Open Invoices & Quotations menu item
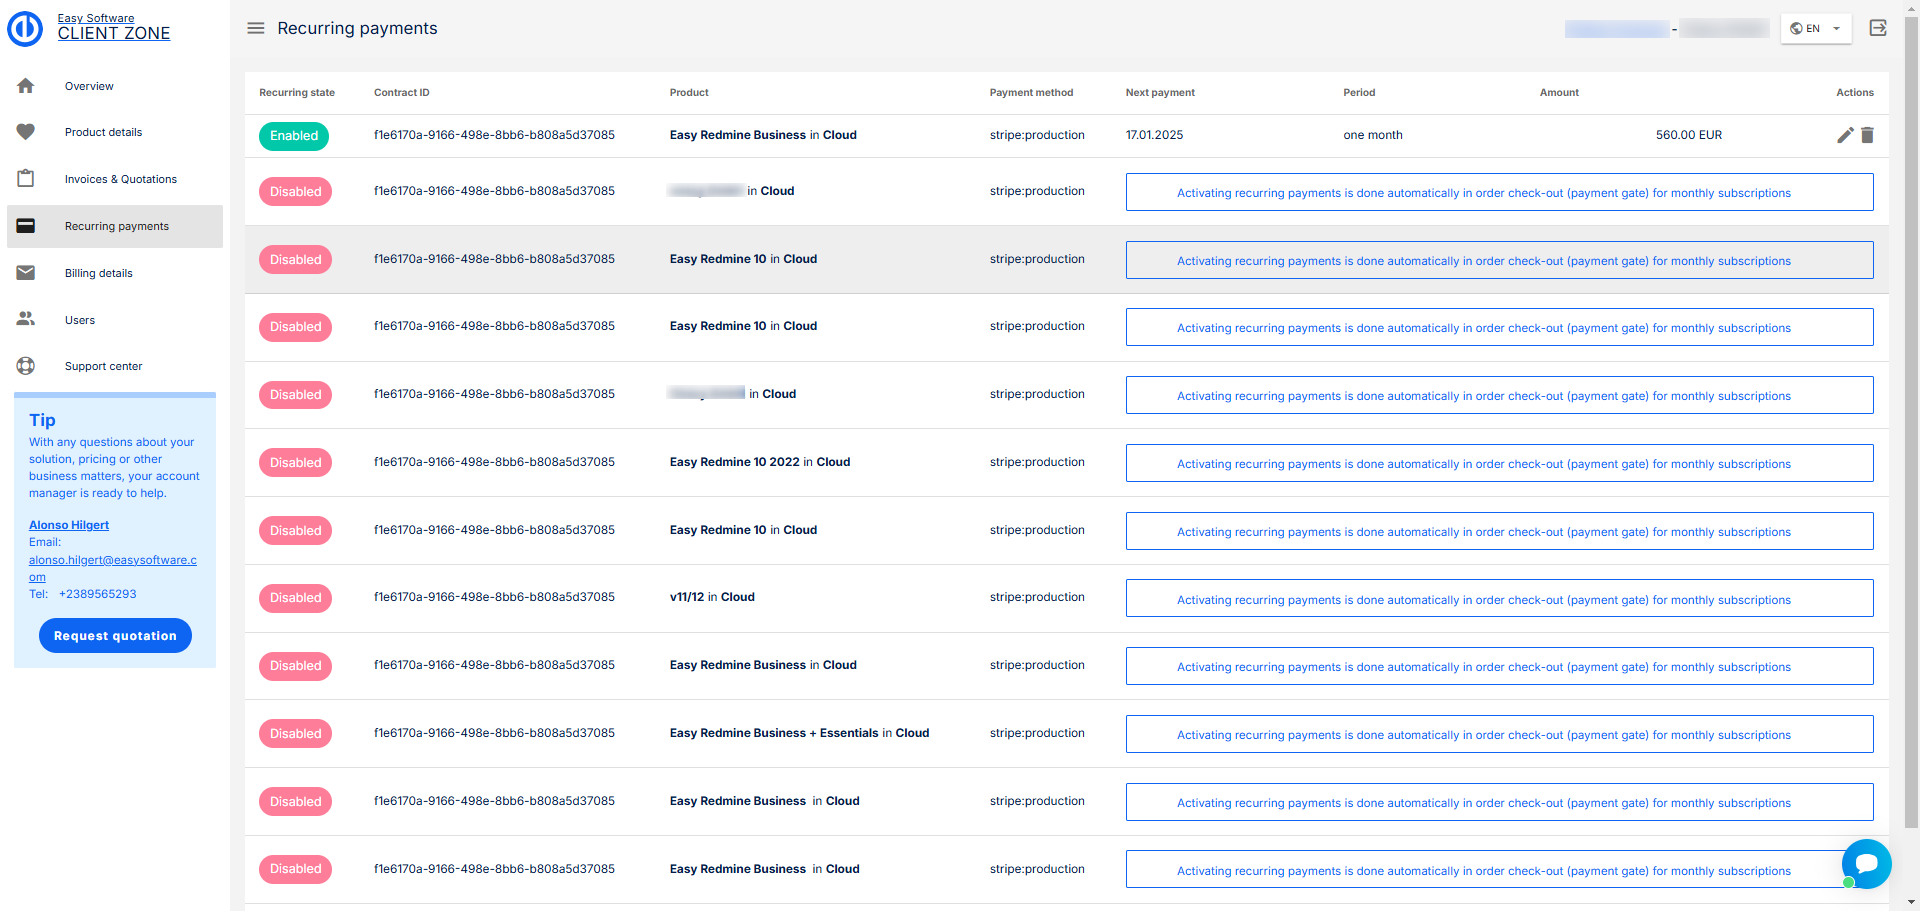Viewport: 1920px width, 911px height. (120, 179)
